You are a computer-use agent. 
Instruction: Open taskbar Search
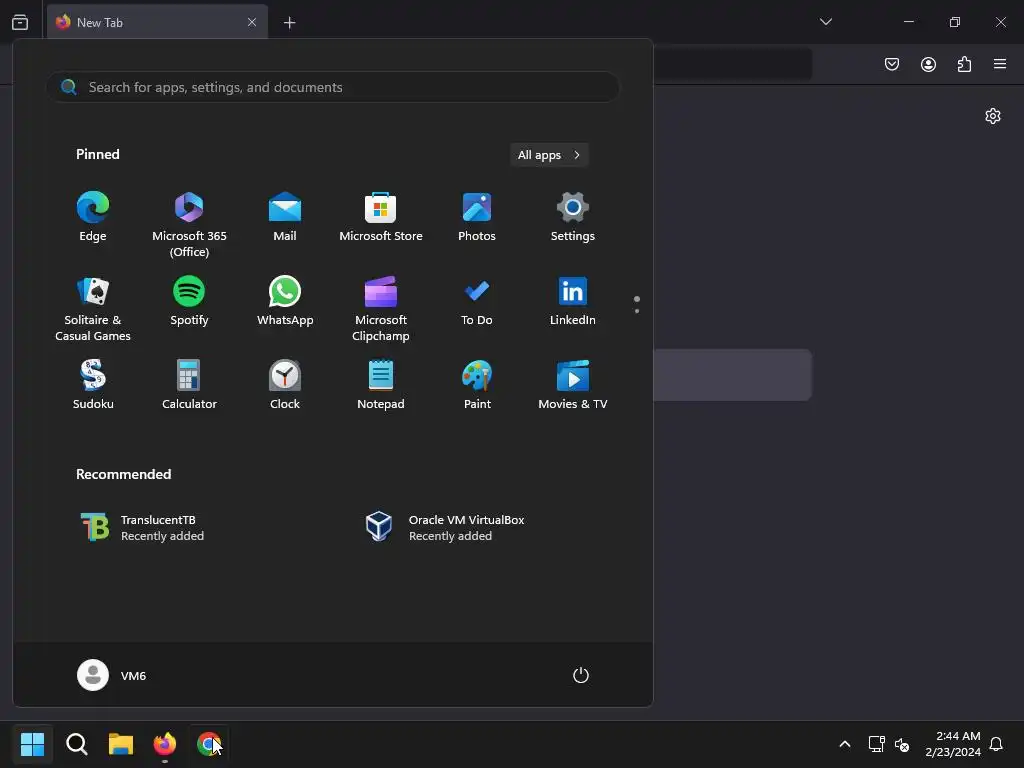coord(76,744)
